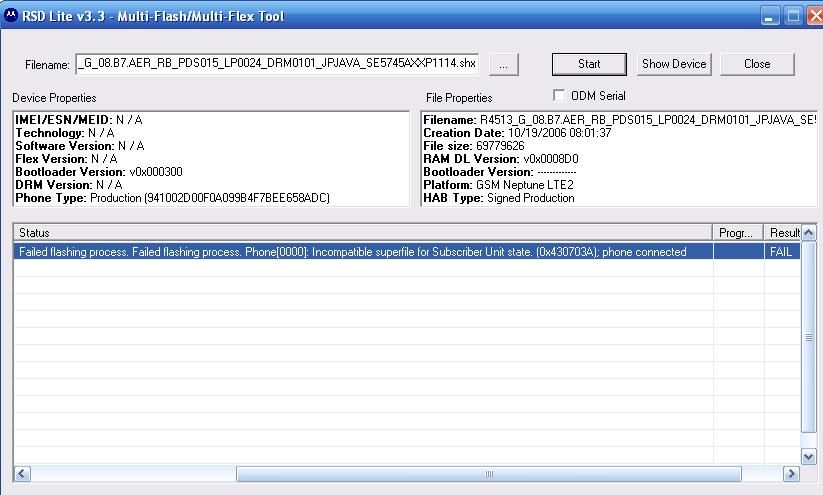This screenshot has height=495, width=823.
Task: Close RSD Lite with the title bar X
Action: (815, 16)
